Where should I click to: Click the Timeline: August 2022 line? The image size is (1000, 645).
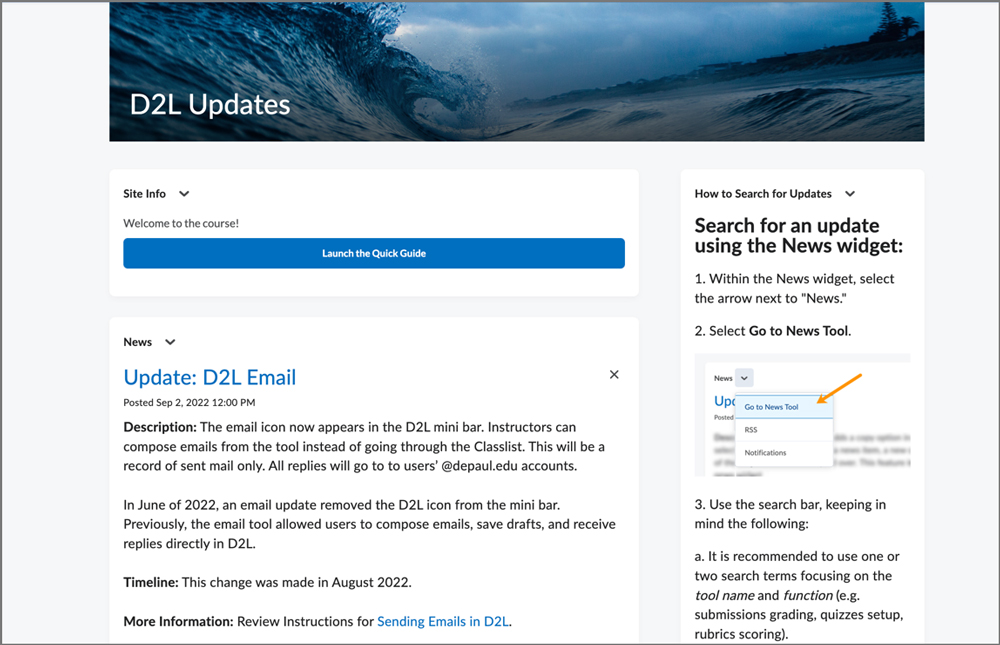(x=268, y=582)
